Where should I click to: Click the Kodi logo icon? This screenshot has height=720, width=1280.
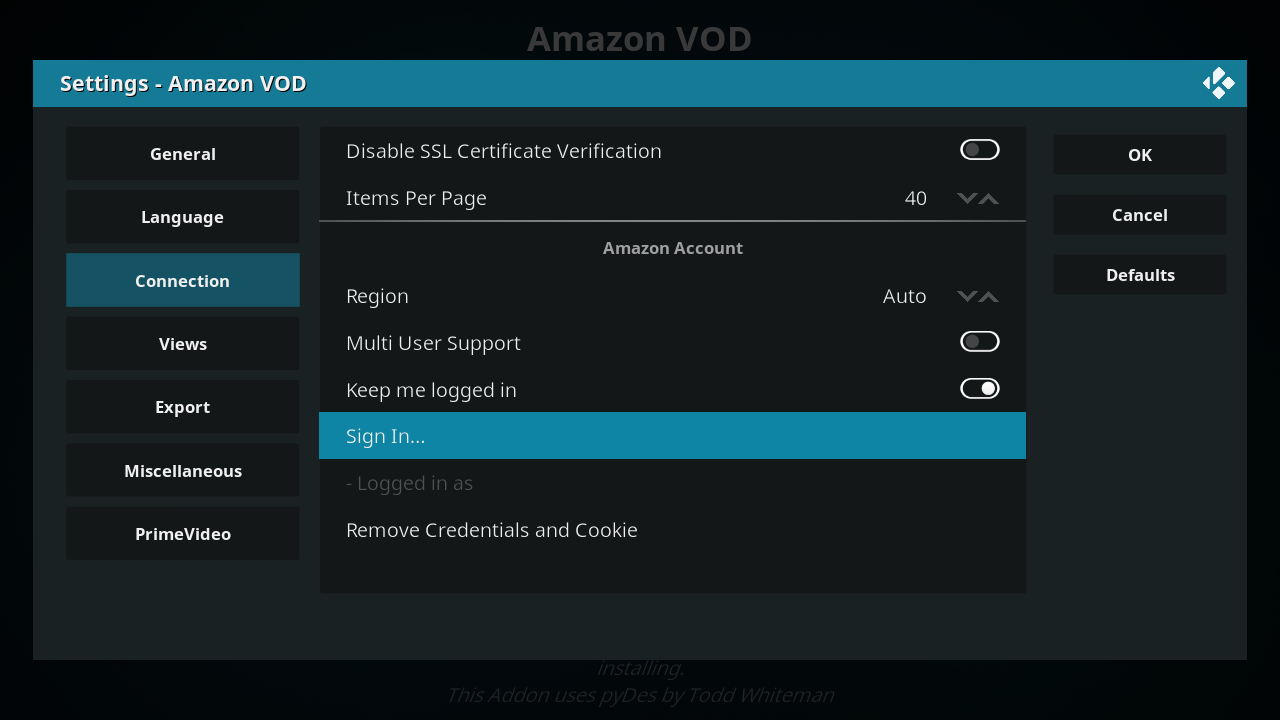pyautogui.click(x=1218, y=83)
